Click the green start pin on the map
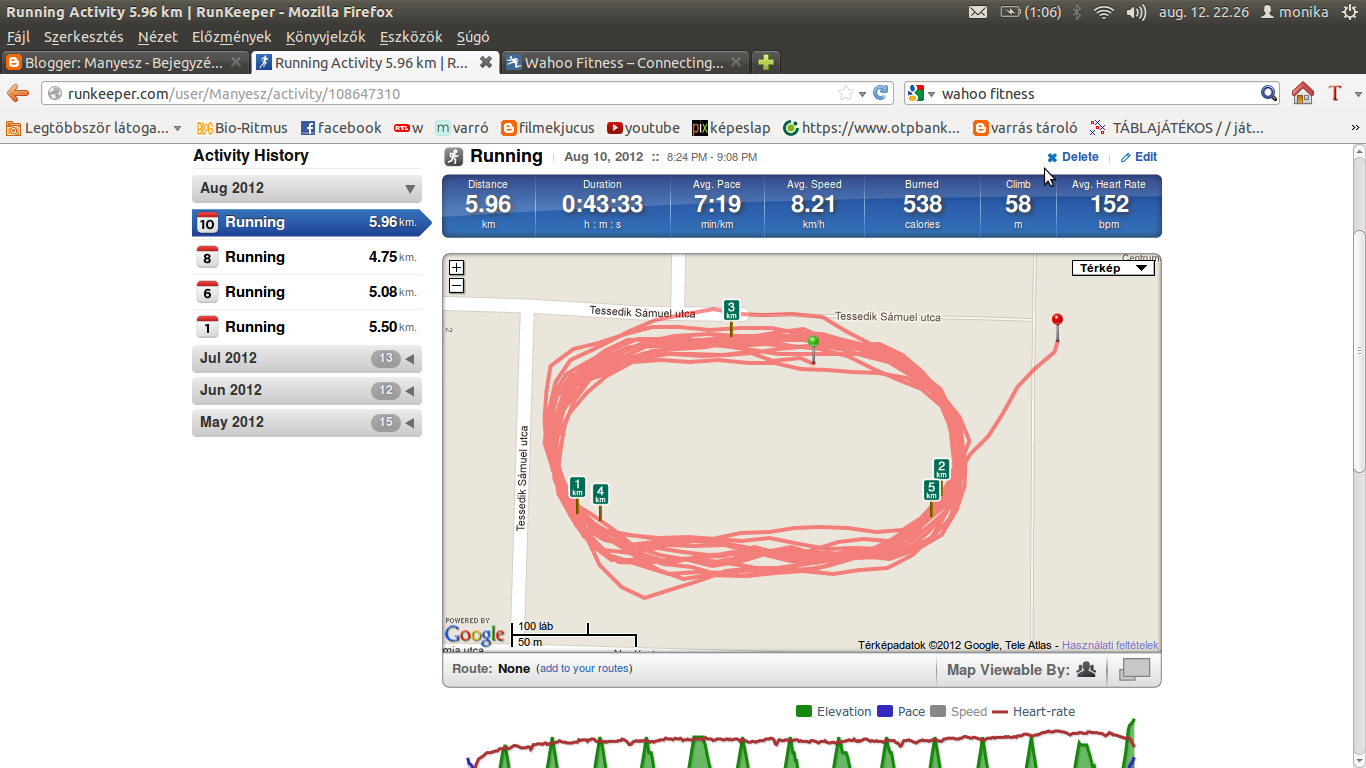The width and height of the screenshot is (1366, 768). coord(813,349)
